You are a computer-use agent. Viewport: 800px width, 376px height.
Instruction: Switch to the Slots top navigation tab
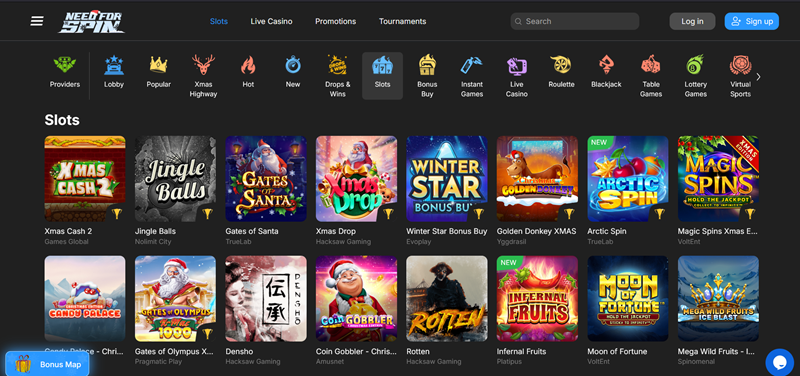click(x=219, y=21)
